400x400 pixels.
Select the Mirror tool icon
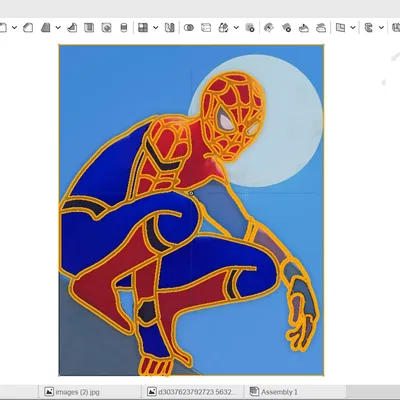click(x=170, y=28)
